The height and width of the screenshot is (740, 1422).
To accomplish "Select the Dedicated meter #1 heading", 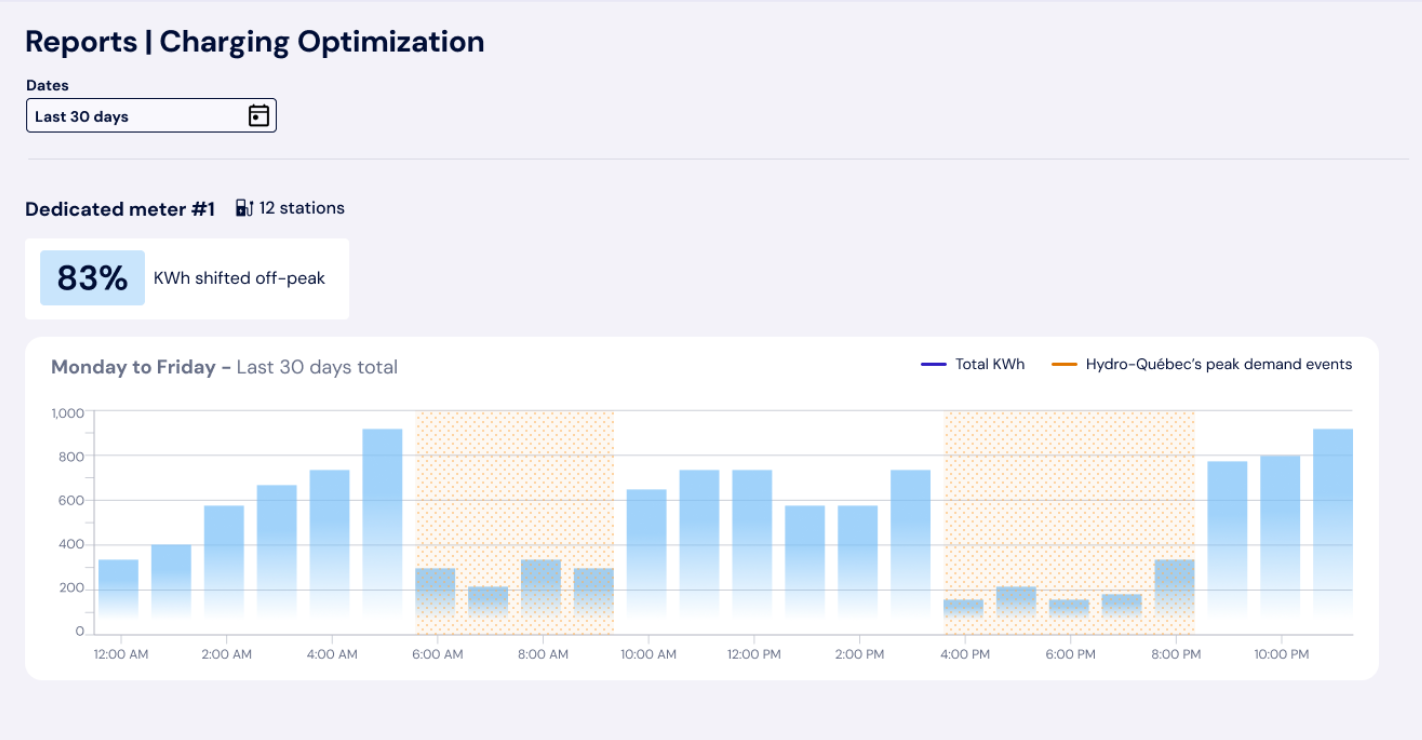I will (120, 209).
